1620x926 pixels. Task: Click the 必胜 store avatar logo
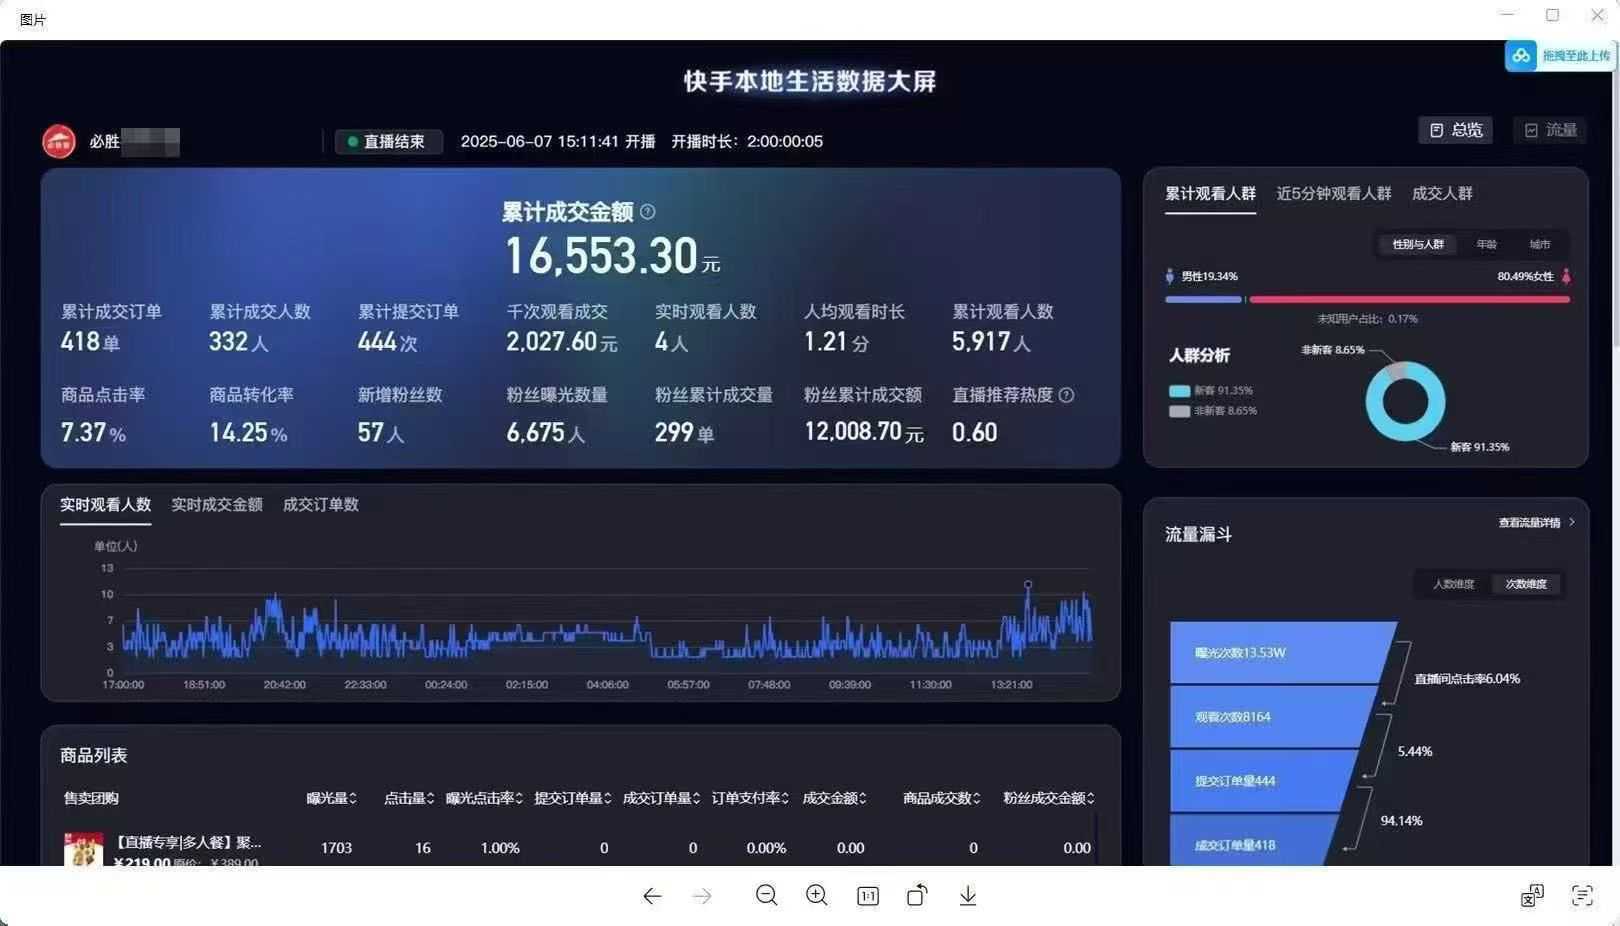(x=59, y=142)
